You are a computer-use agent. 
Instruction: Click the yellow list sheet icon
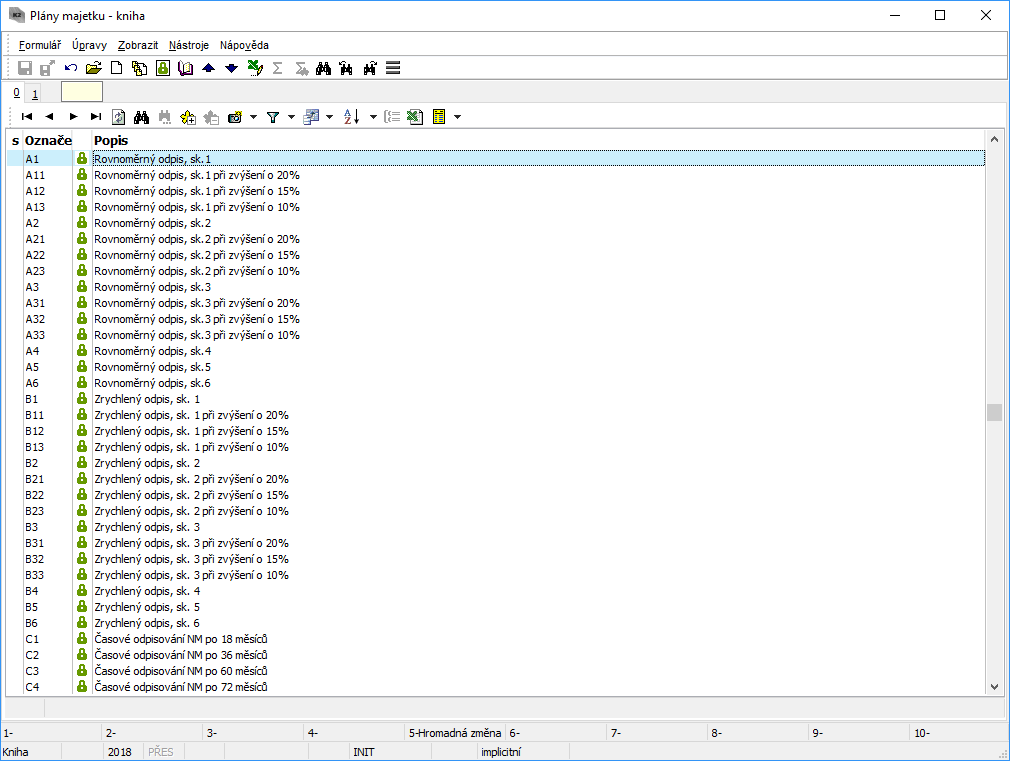pos(439,117)
